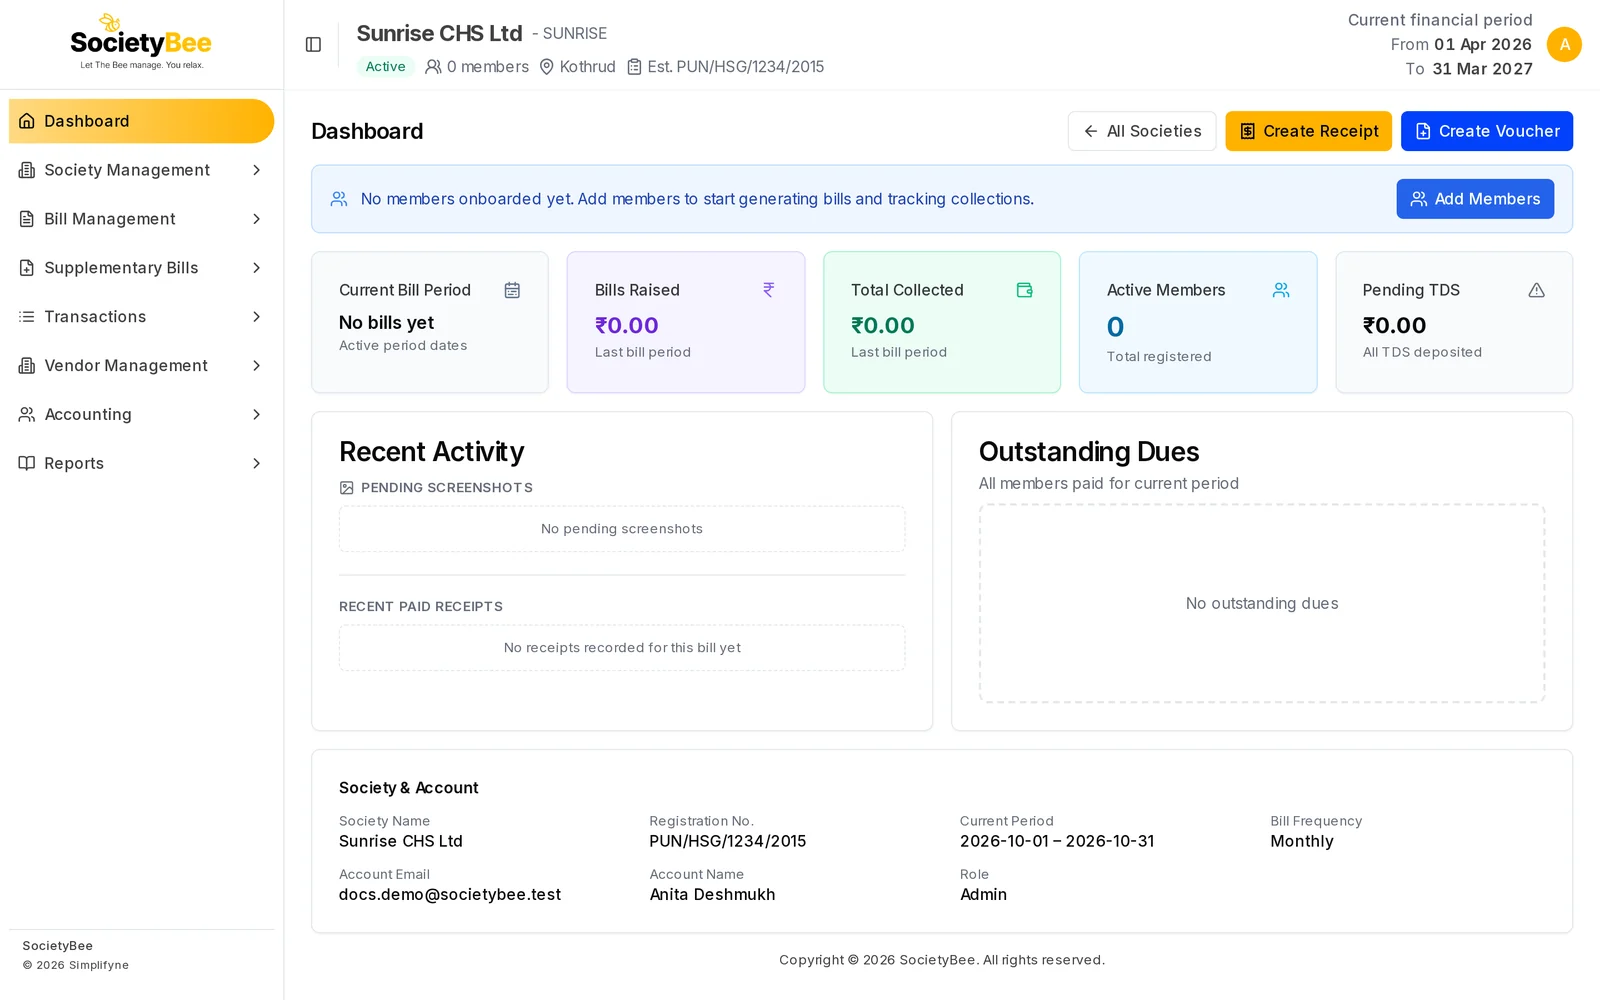Expand the Accounting chevron
Viewport: 1600px width, 1000px height.
[256, 414]
